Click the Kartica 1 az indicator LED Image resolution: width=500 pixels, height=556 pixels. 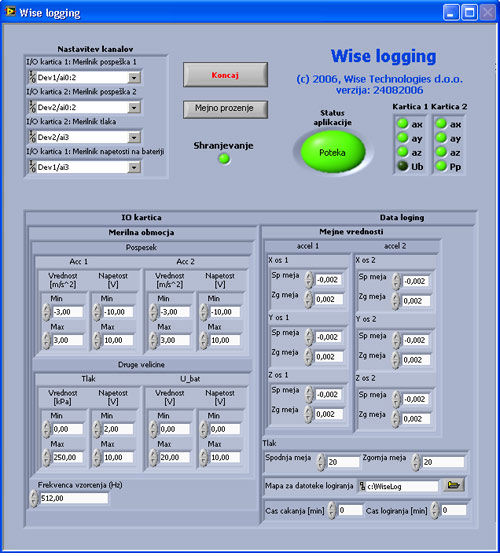coord(402,152)
